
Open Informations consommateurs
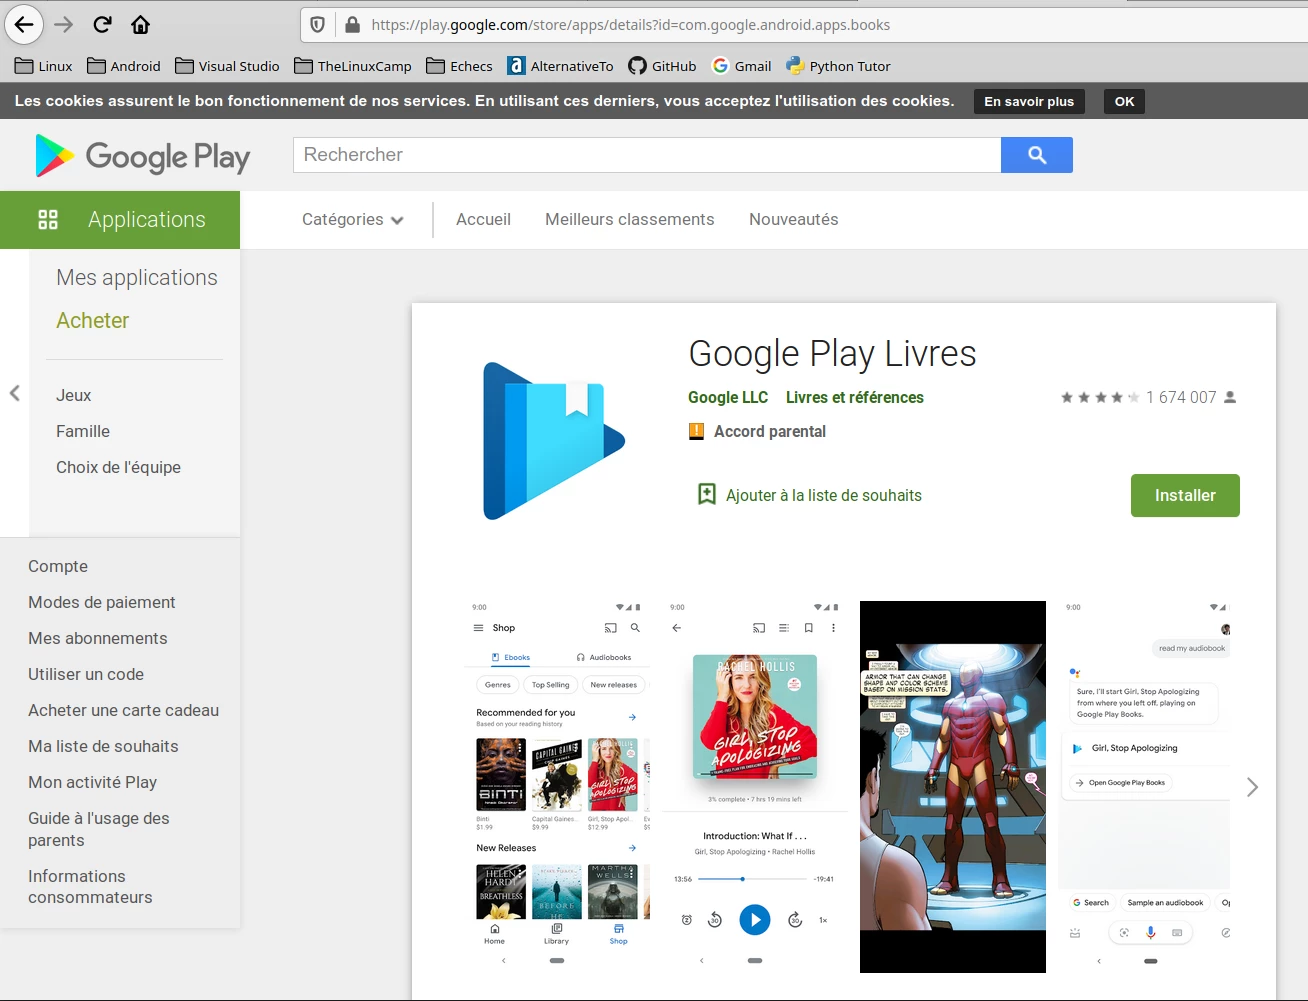pos(90,886)
